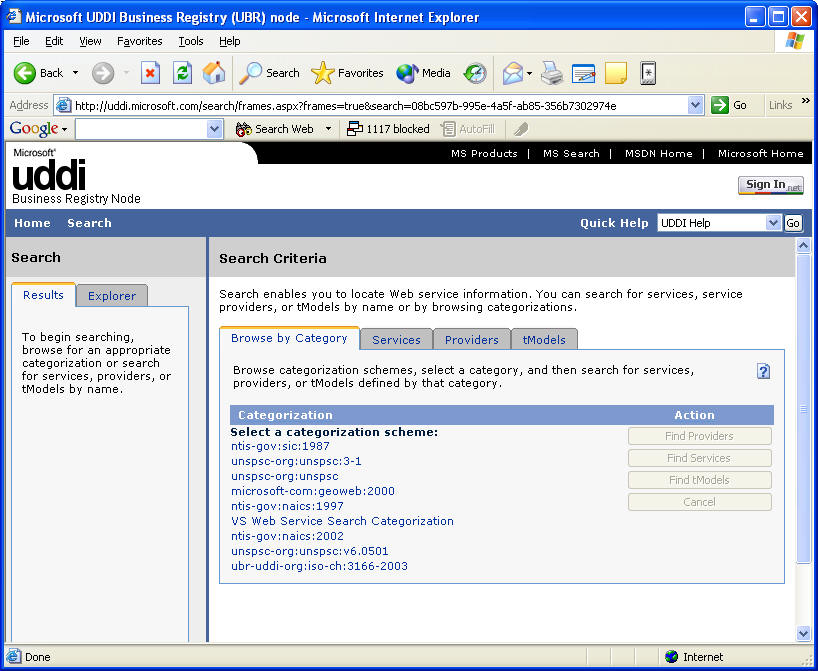Switch to the tModels tab

pyautogui.click(x=544, y=340)
